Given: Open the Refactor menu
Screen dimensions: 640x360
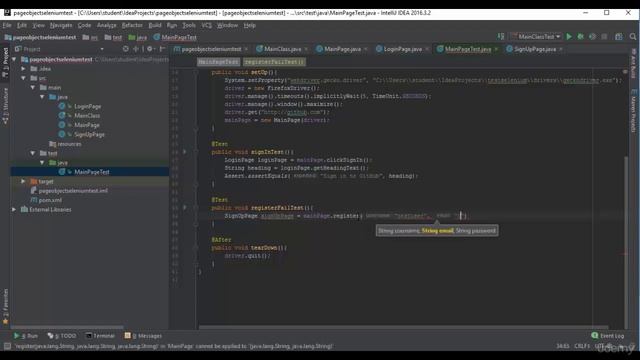Looking at the screenshot, I should (x=132, y=25).
